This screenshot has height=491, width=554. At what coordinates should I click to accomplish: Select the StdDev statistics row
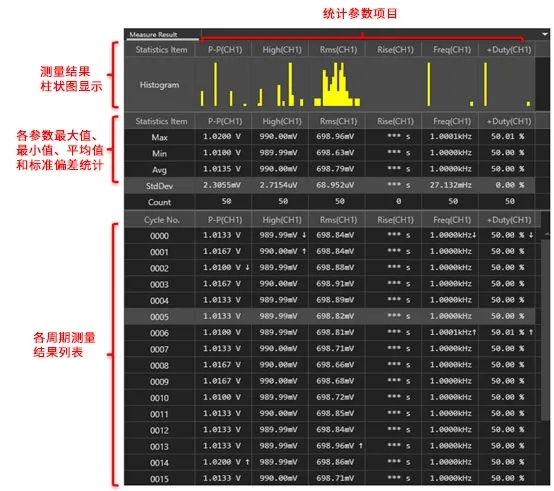pyautogui.click(x=329, y=185)
